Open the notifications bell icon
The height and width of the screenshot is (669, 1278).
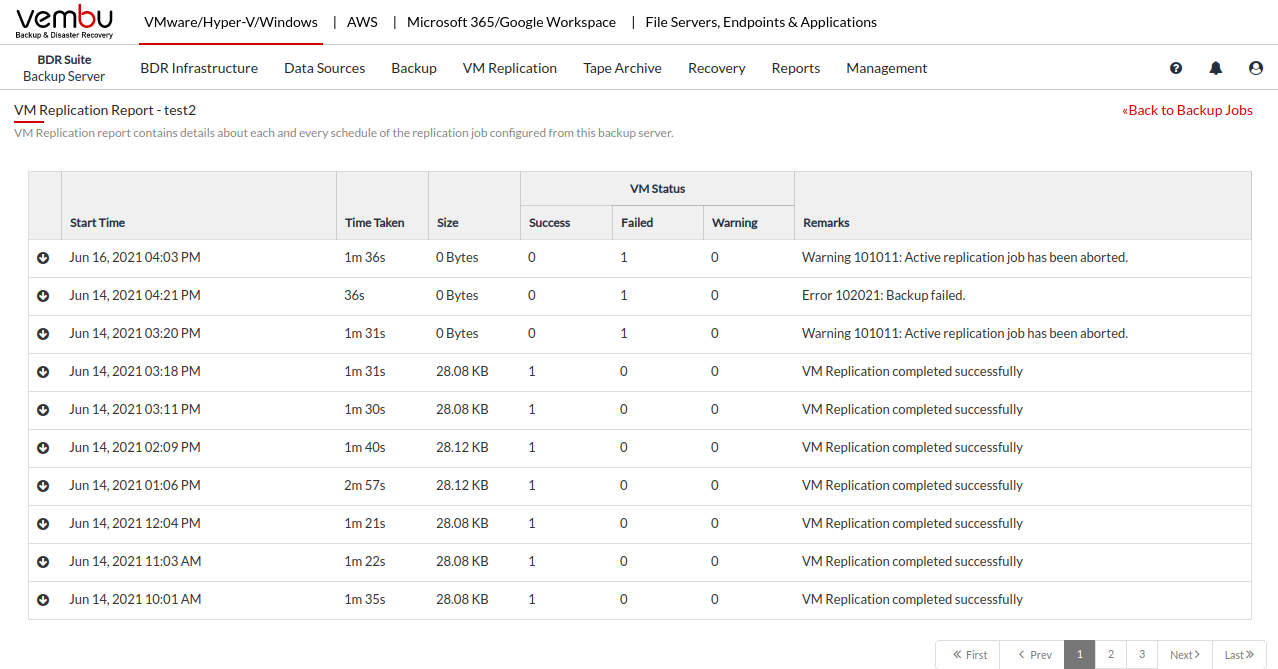click(x=1216, y=68)
